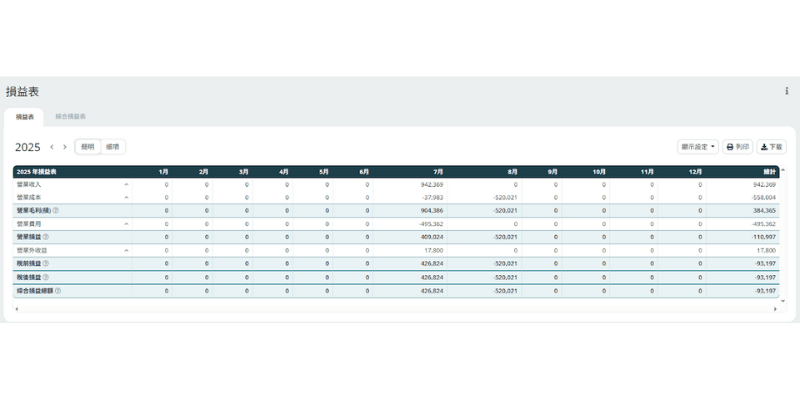The height and width of the screenshot is (400, 800).
Task: Click the horizontal scrollbar right arrow
Action: [x=776, y=309]
